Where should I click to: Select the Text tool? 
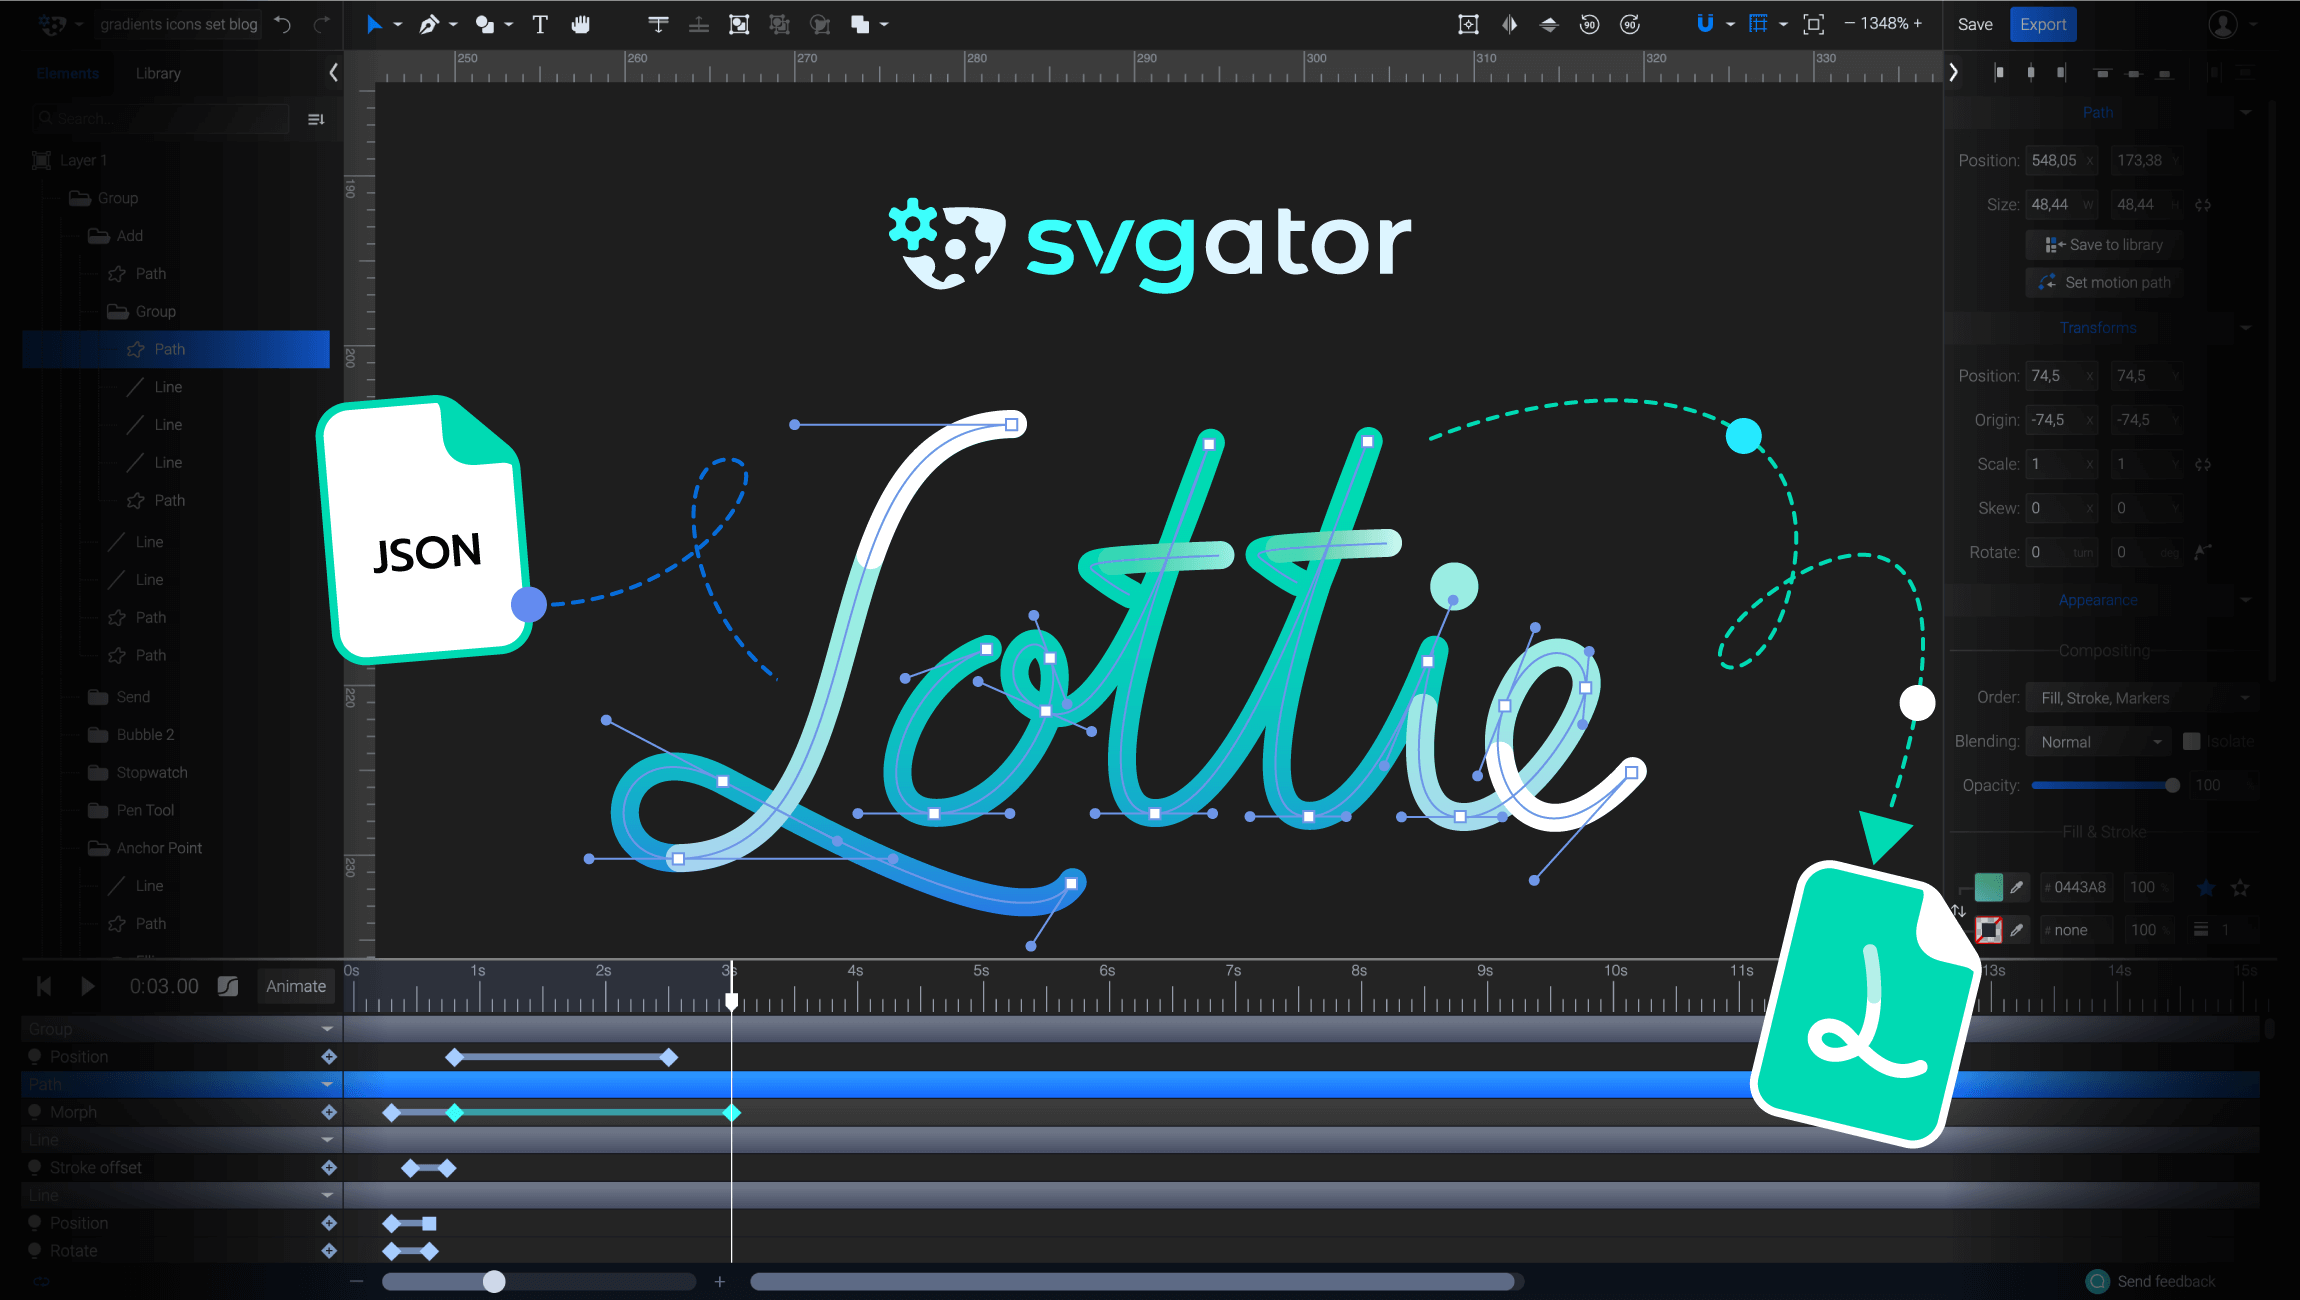[x=540, y=25]
